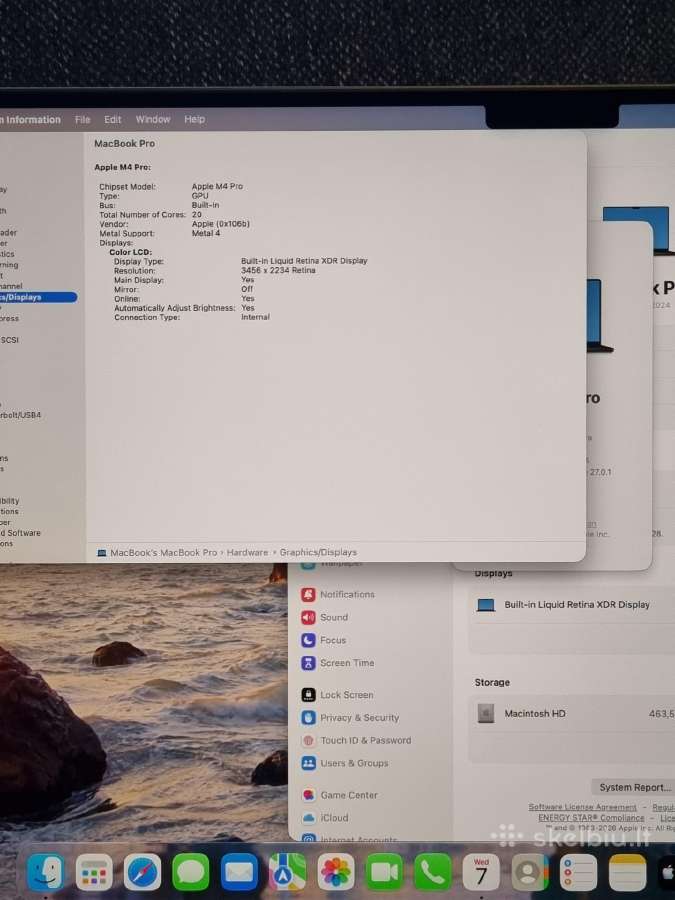This screenshot has height=900, width=675.
Task: Select Thunderbolt/USB4 in the System Information sidebar
Action: pyautogui.click(x=21, y=415)
